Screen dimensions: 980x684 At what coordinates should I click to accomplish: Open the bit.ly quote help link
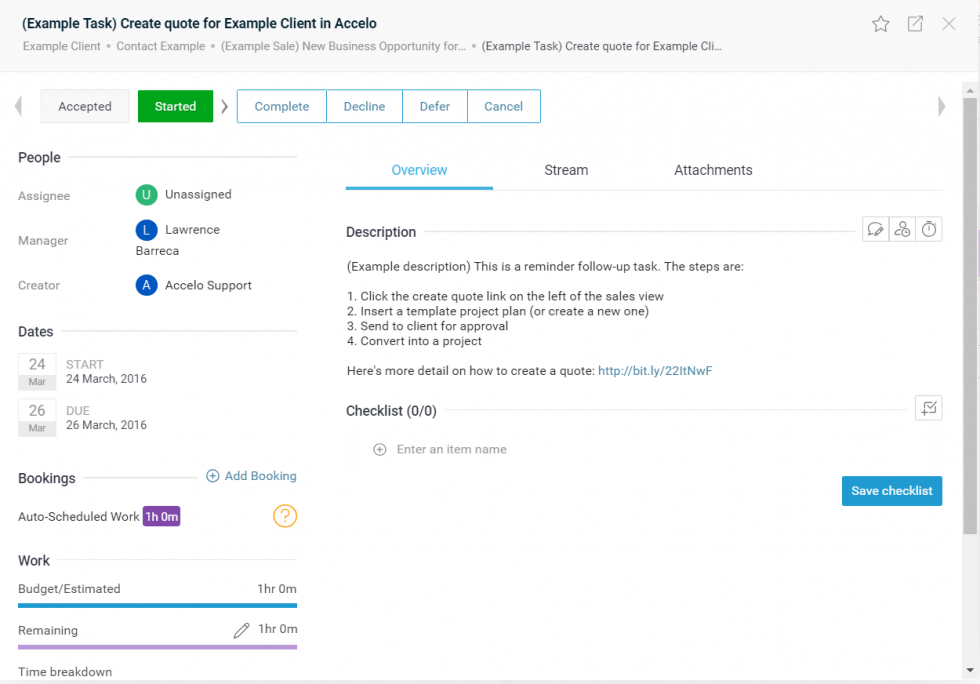coord(655,371)
